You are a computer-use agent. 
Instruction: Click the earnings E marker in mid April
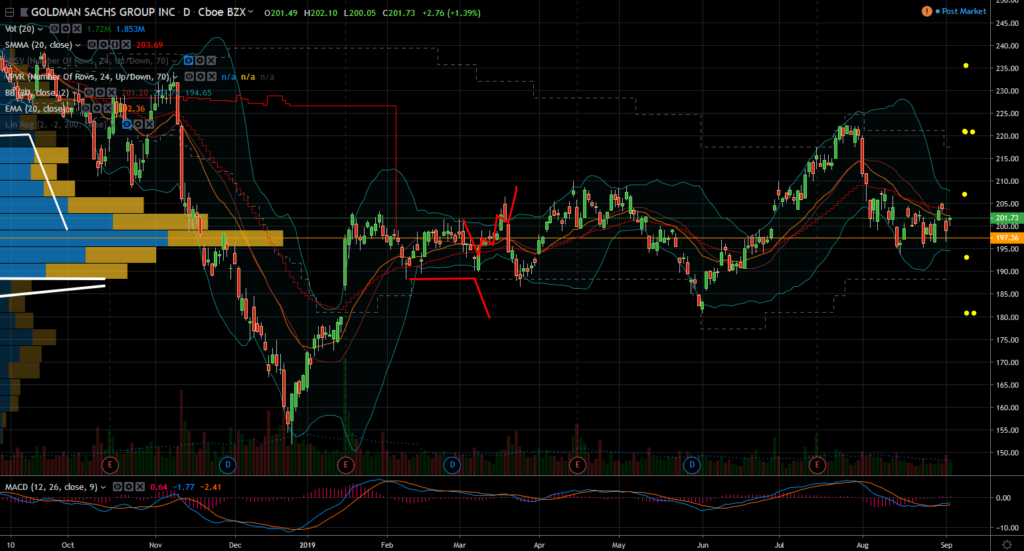pyautogui.click(x=577, y=465)
